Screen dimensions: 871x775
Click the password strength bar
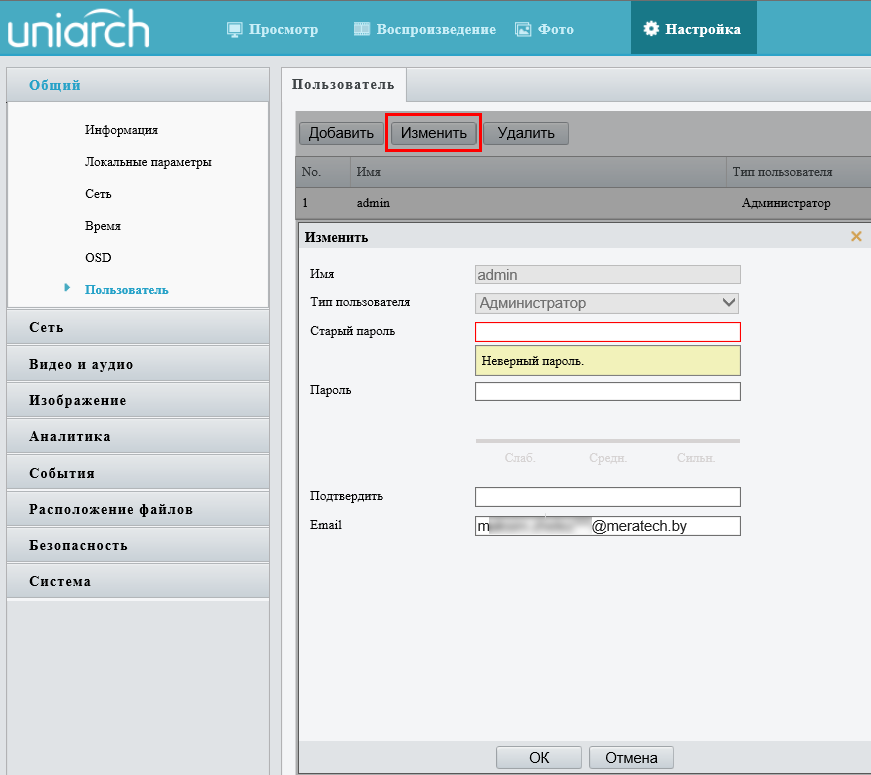[x=607, y=440]
